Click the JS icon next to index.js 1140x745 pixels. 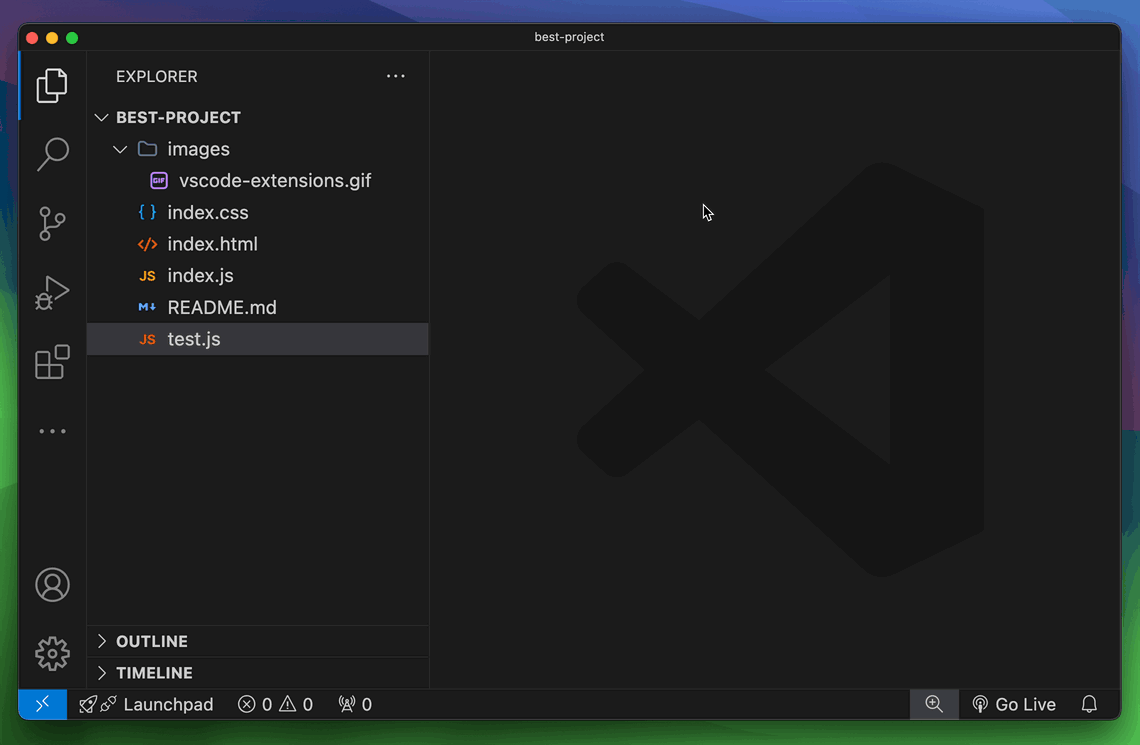click(148, 276)
